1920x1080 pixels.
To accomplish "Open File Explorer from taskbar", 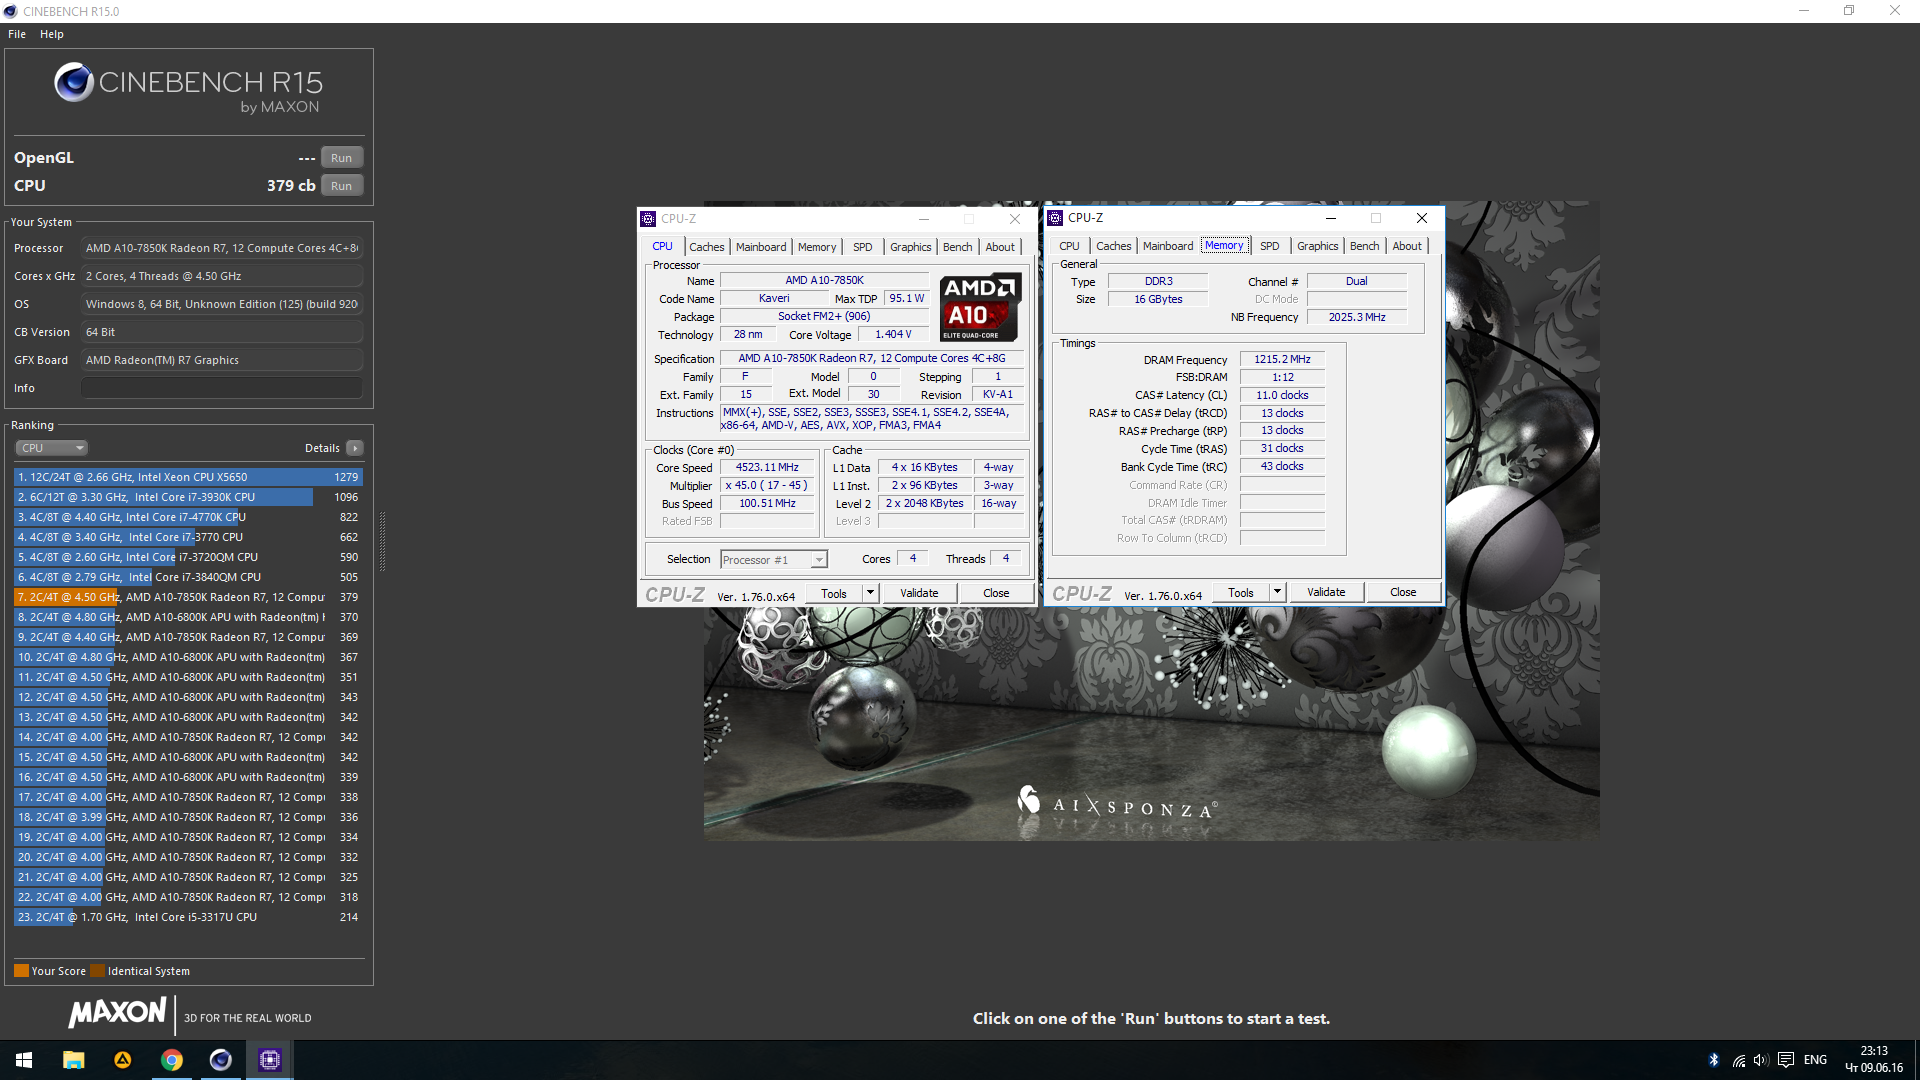I will (73, 1060).
